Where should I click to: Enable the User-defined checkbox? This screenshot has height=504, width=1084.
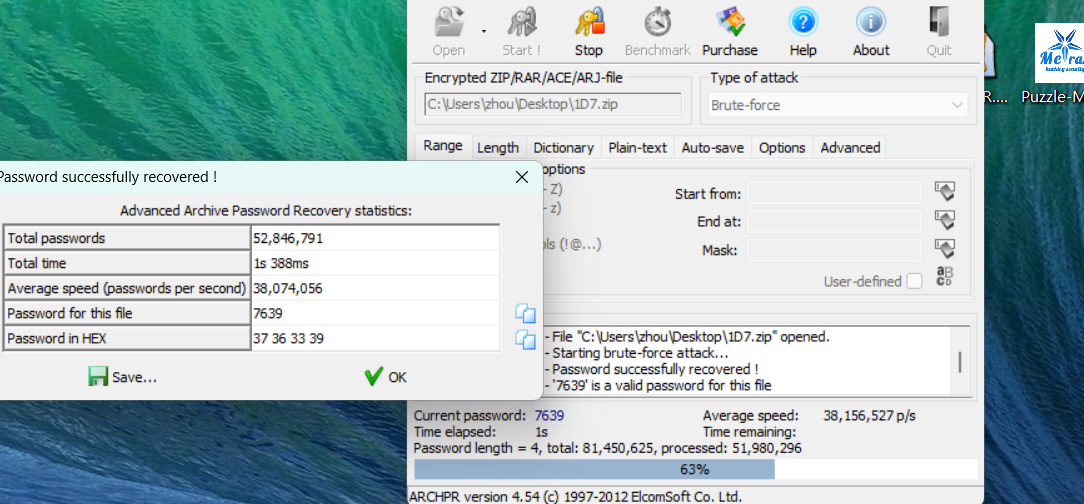[x=914, y=281]
